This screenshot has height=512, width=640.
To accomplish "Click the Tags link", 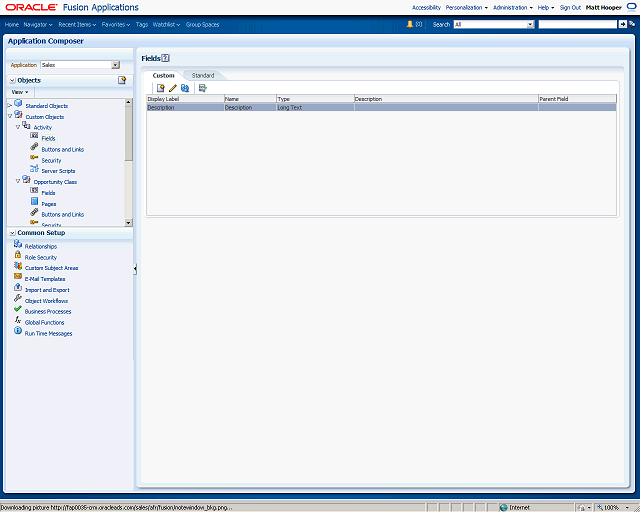I will [x=142, y=24].
